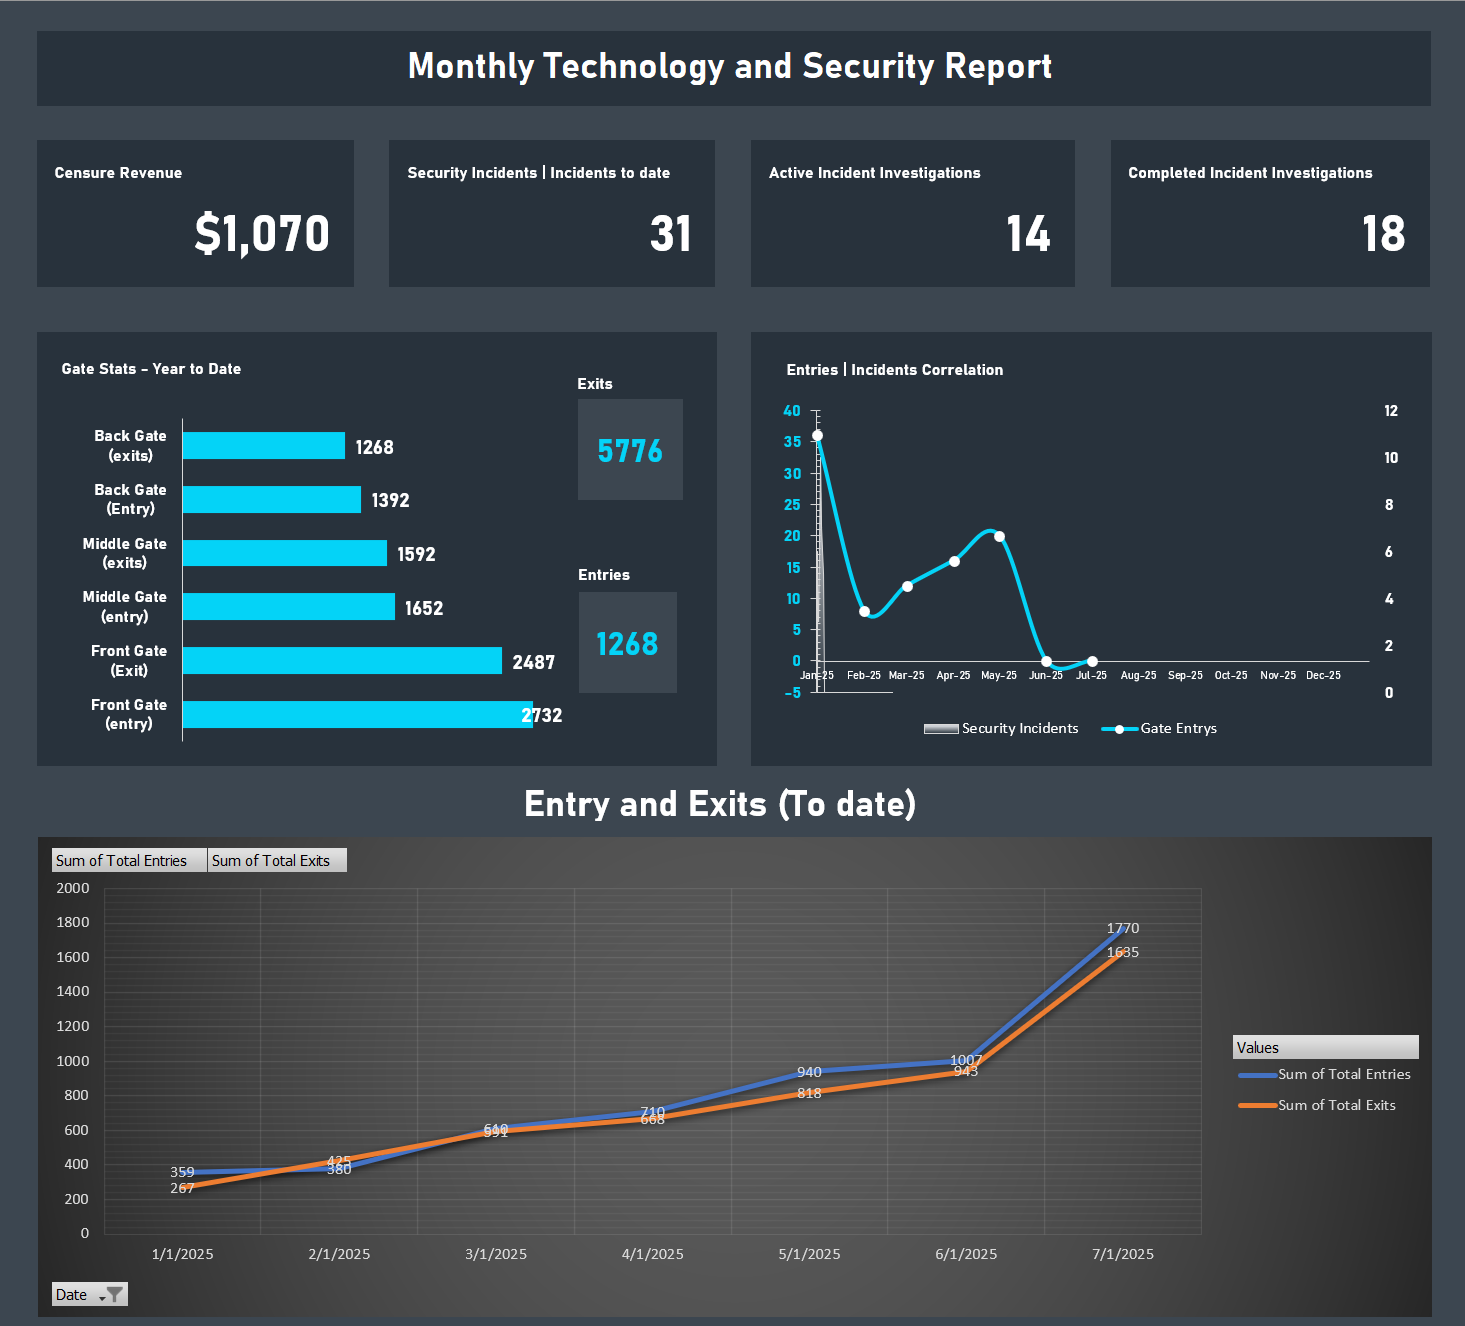This screenshot has width=1465, height=1326.
Task: Select the 1392 bar data label
Action: coord(391,500)
